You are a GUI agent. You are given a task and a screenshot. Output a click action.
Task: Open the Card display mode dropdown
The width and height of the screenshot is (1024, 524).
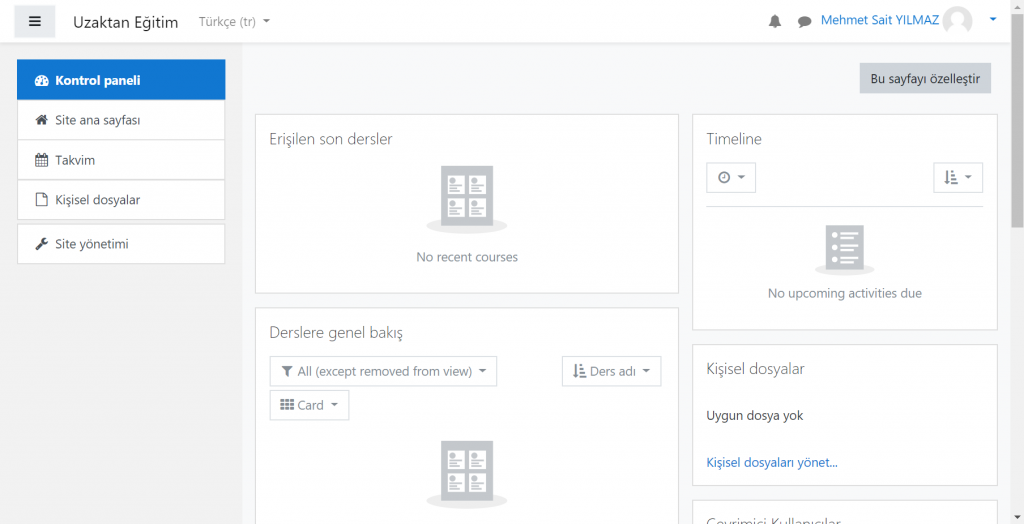pos(309,405)
